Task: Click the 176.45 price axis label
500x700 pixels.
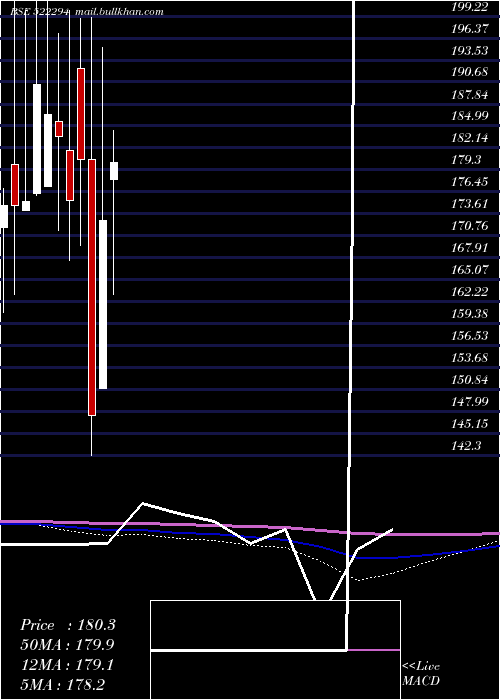Action: [x=470, y=182]
